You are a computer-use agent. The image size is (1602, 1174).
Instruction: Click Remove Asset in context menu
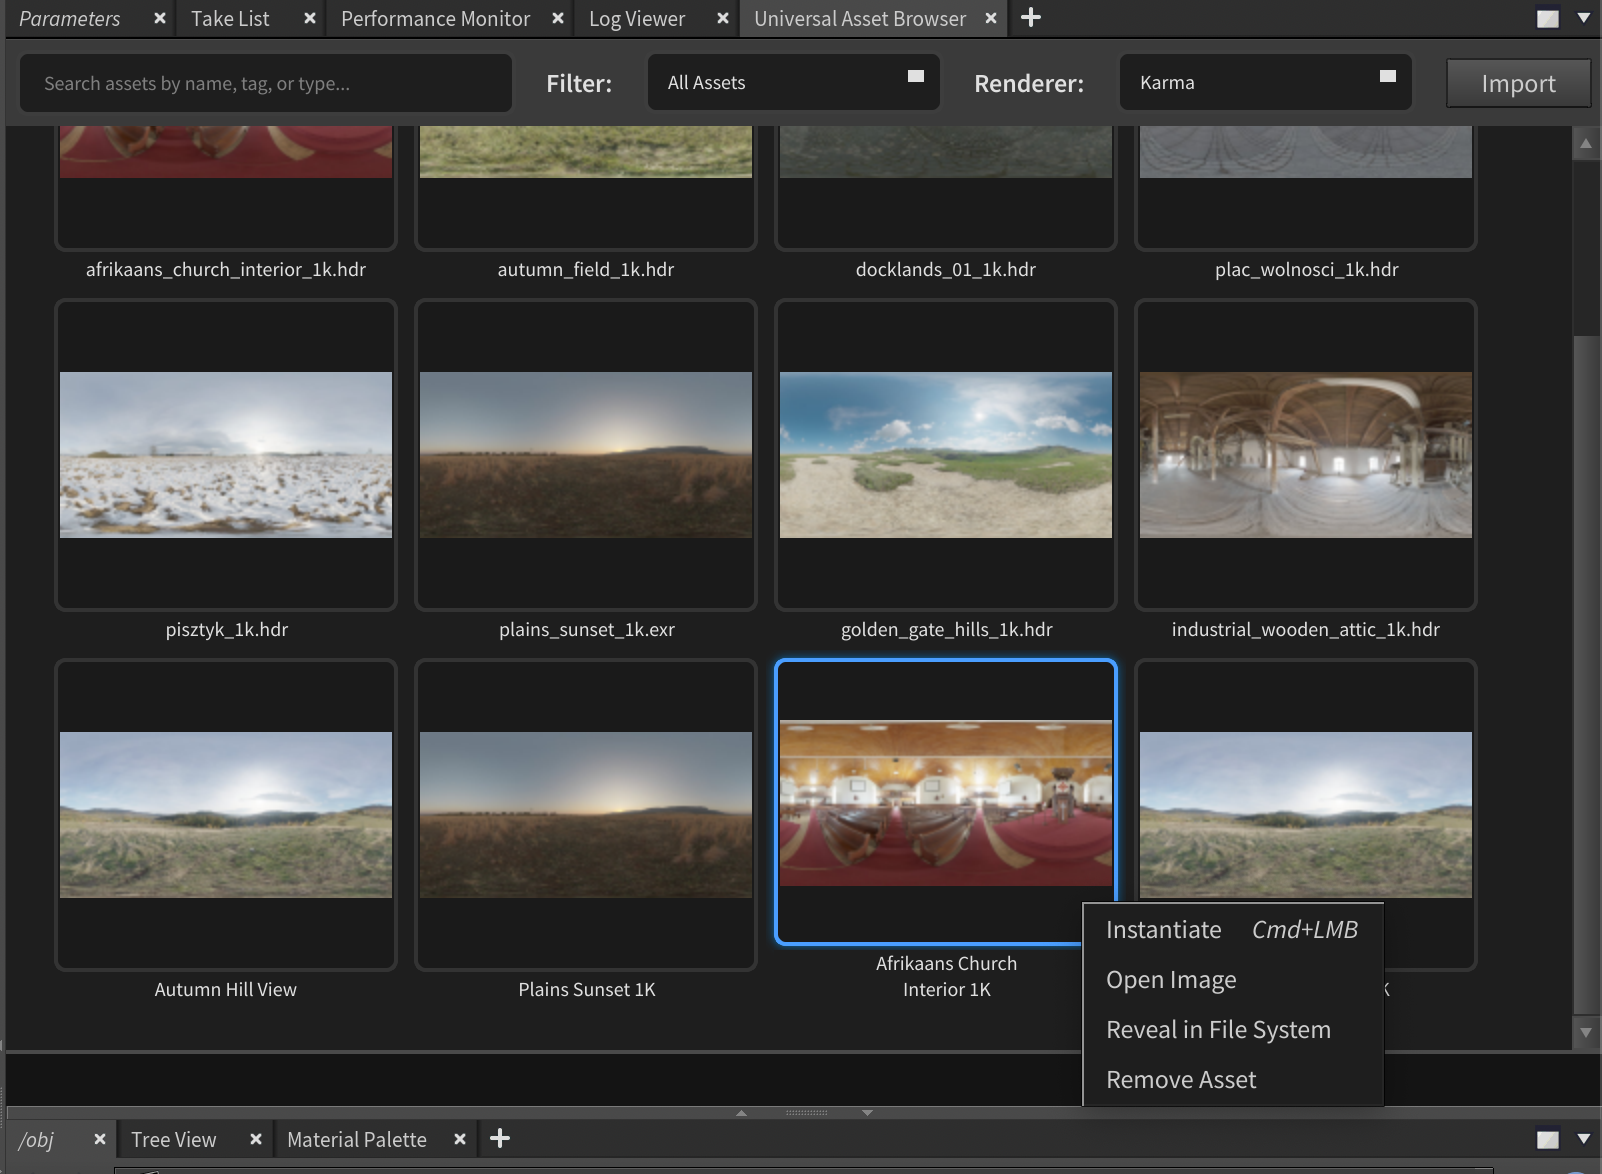[x=1181, y=1080]
